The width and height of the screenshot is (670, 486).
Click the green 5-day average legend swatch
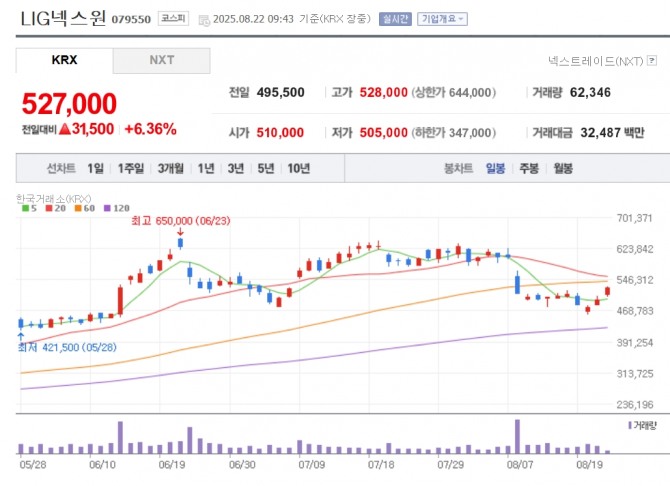(x=25, y=208)
